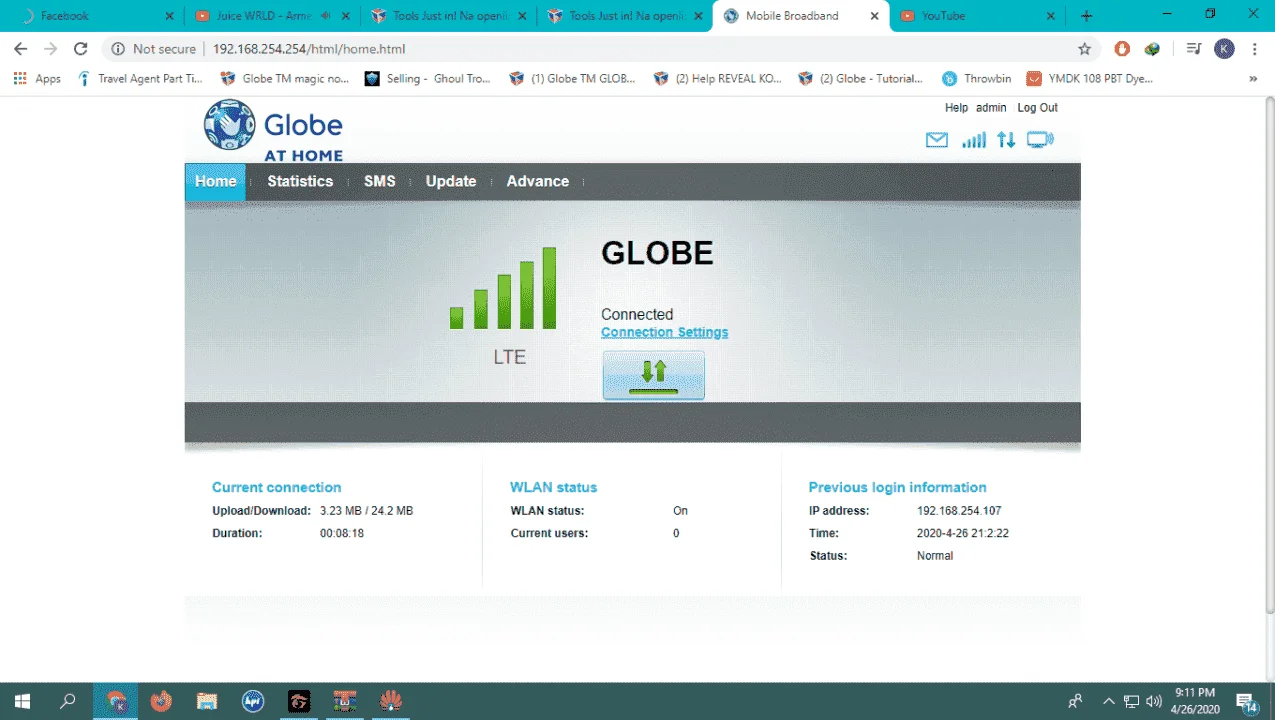Open the media control playlist icon
This screenshot has width=1275, height=720.
[x=1193, y=49]
